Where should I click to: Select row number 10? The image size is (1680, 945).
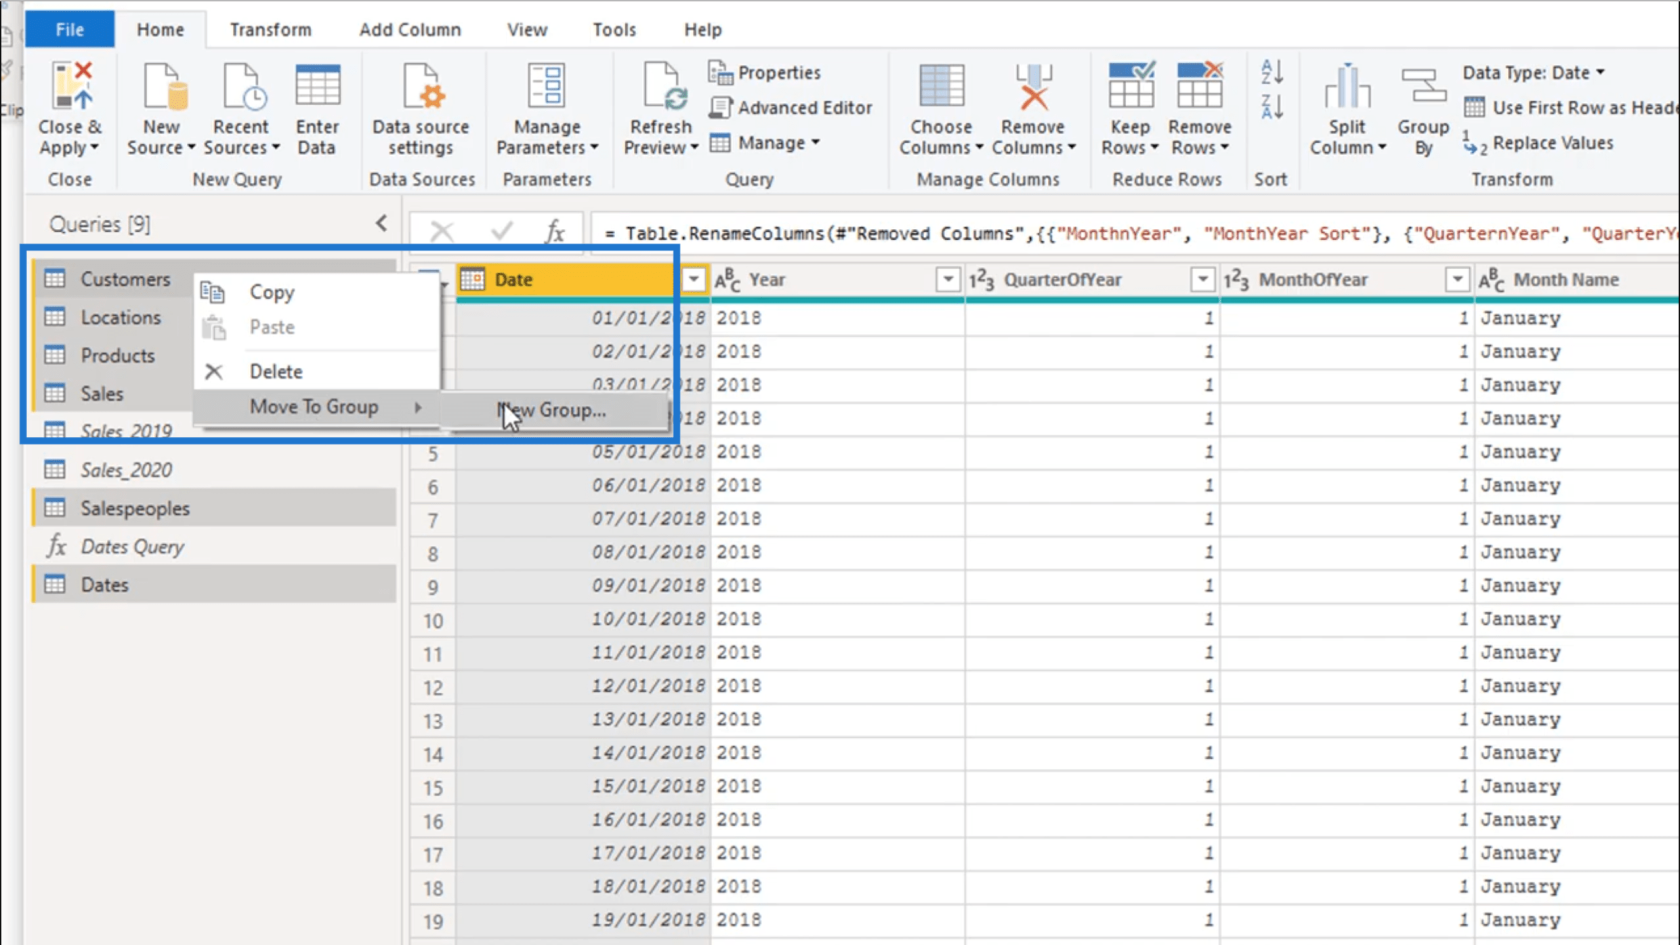432,620
